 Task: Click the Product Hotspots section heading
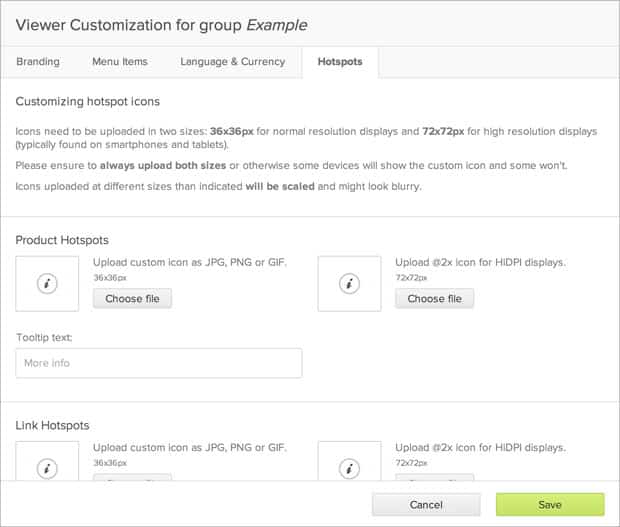click(x=63, y=240)
